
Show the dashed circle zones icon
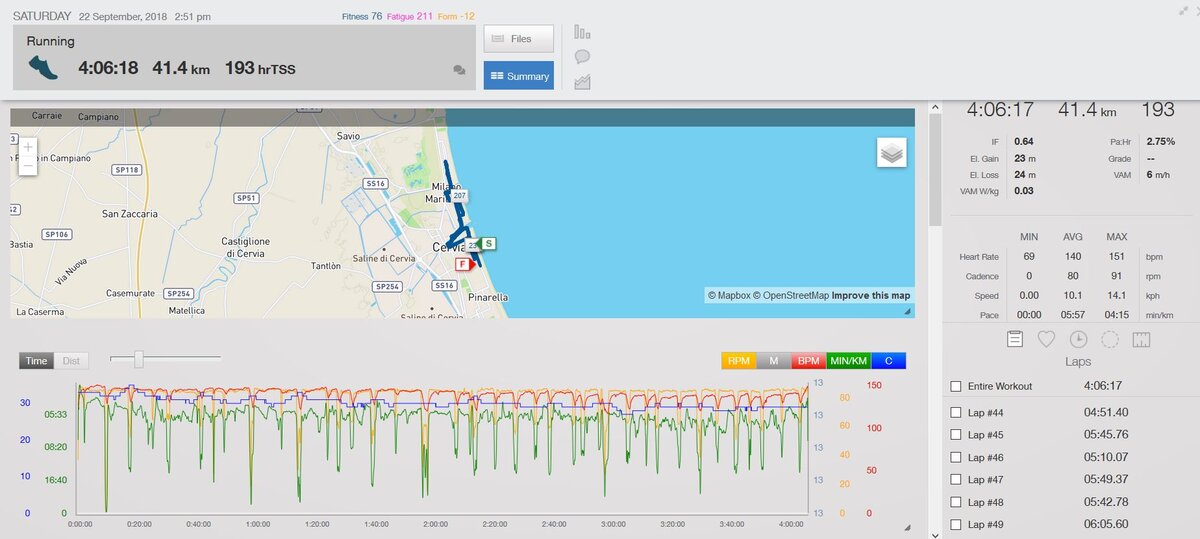pos(1109,339)
